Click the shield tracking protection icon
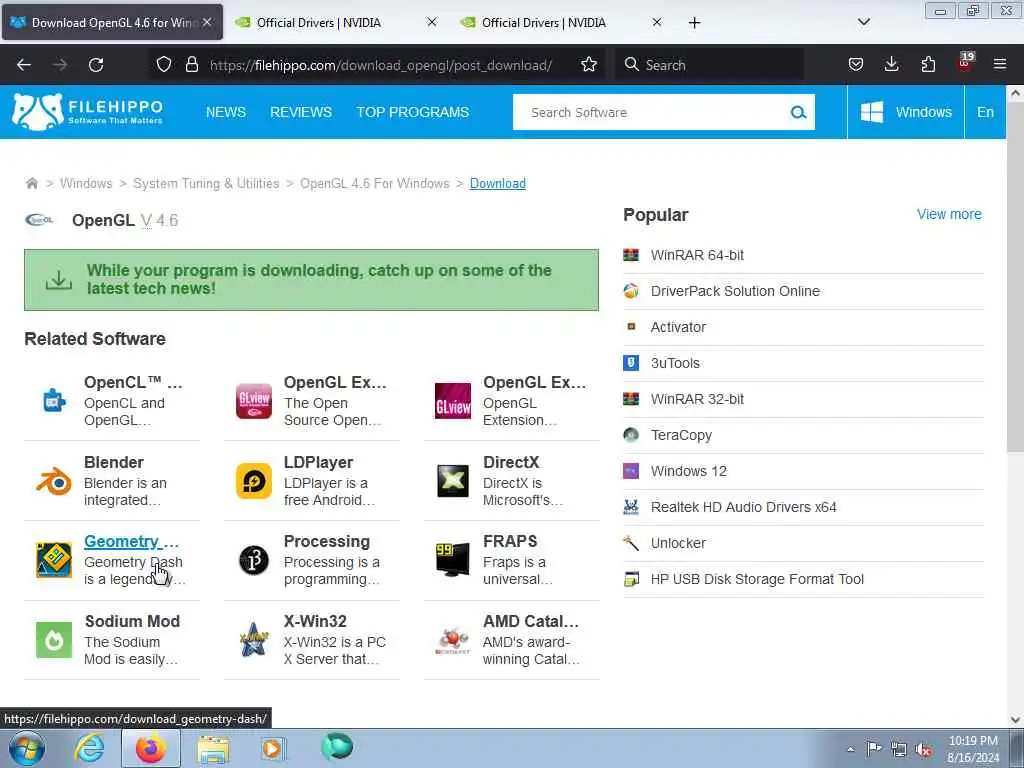This screenshot has height=768, width=1024. 164,65
